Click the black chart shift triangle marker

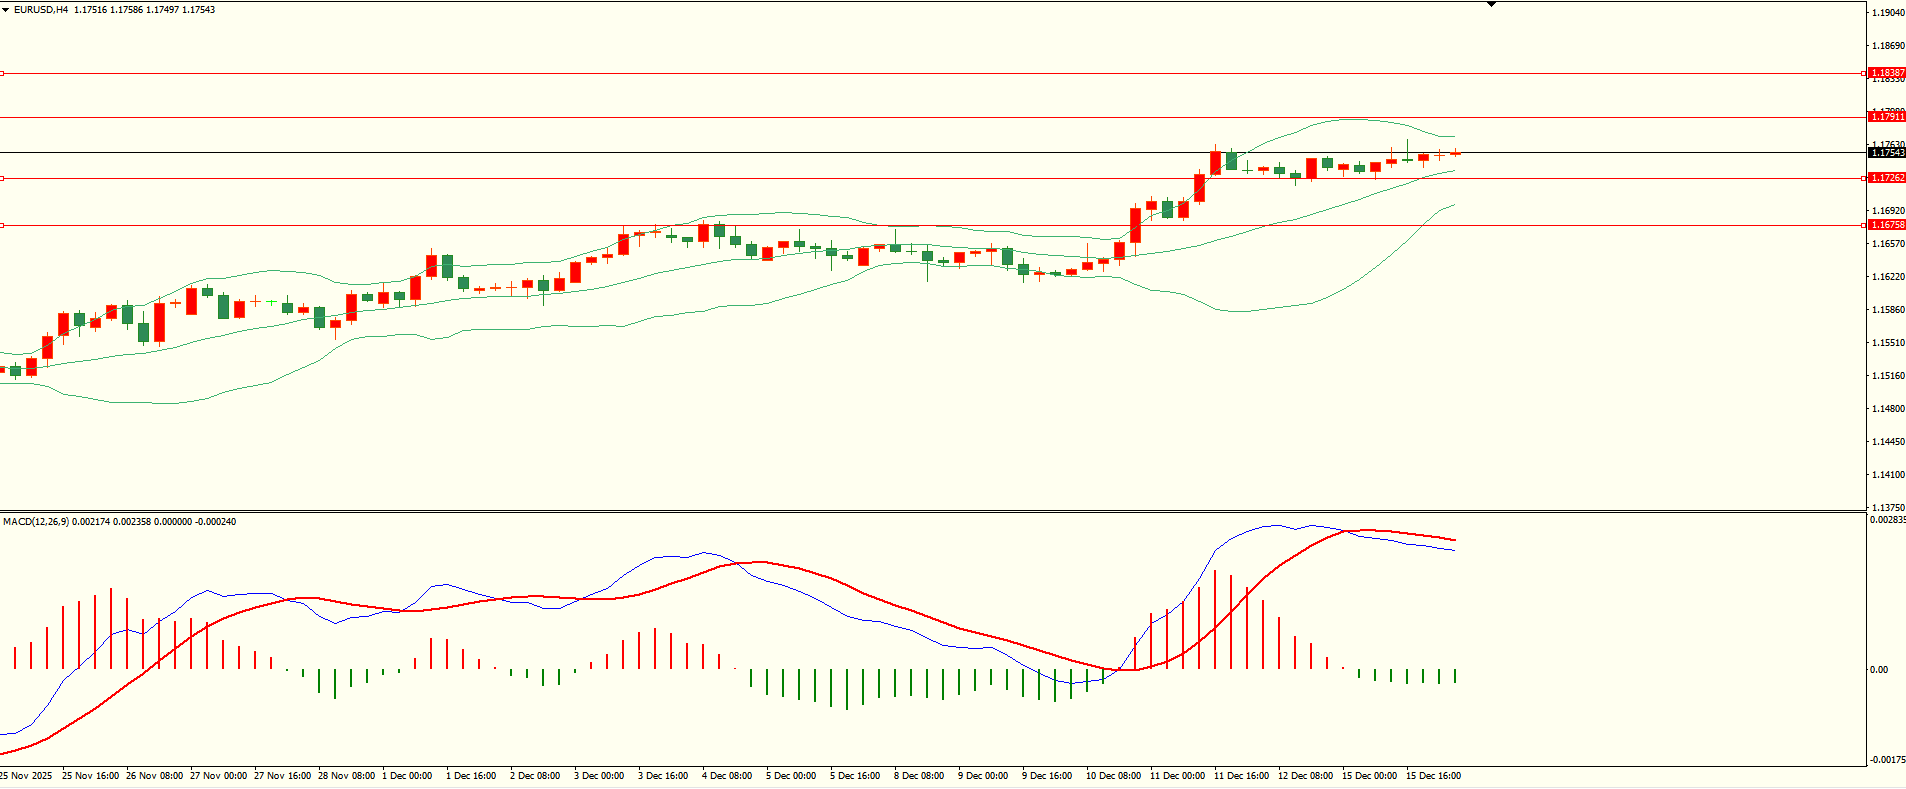pyautogui.click(x=1491, y=5)
